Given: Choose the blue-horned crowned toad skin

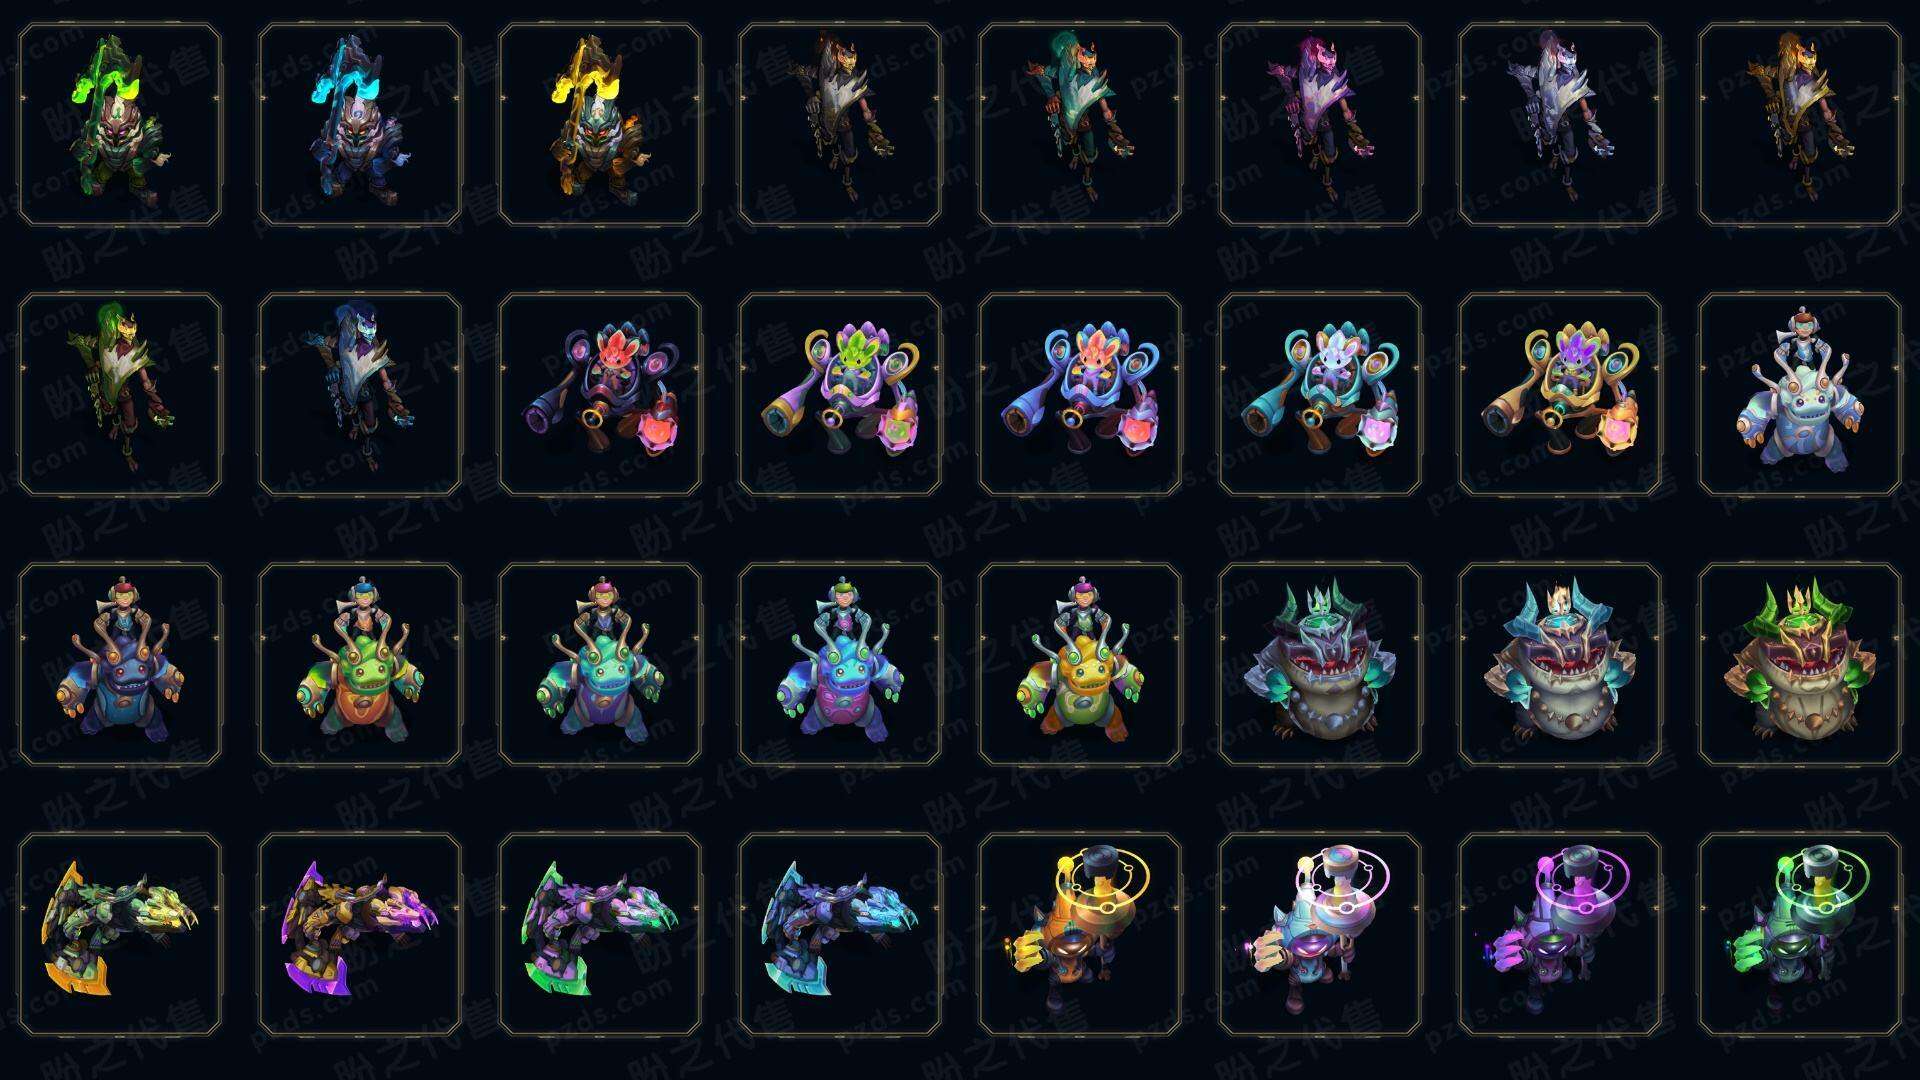Looking at the screenshot, I should pyautogui.click(x=1560, y=664).
